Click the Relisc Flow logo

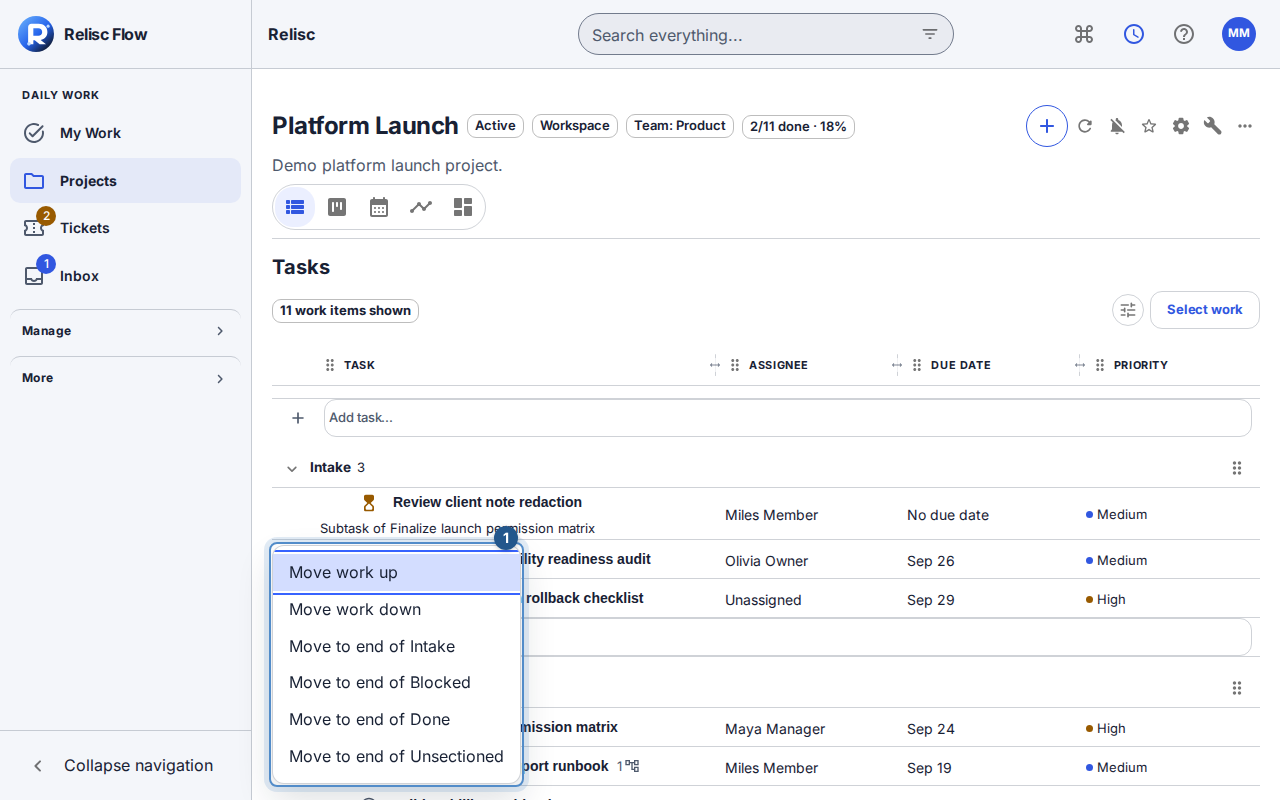(x=36, y=34)
